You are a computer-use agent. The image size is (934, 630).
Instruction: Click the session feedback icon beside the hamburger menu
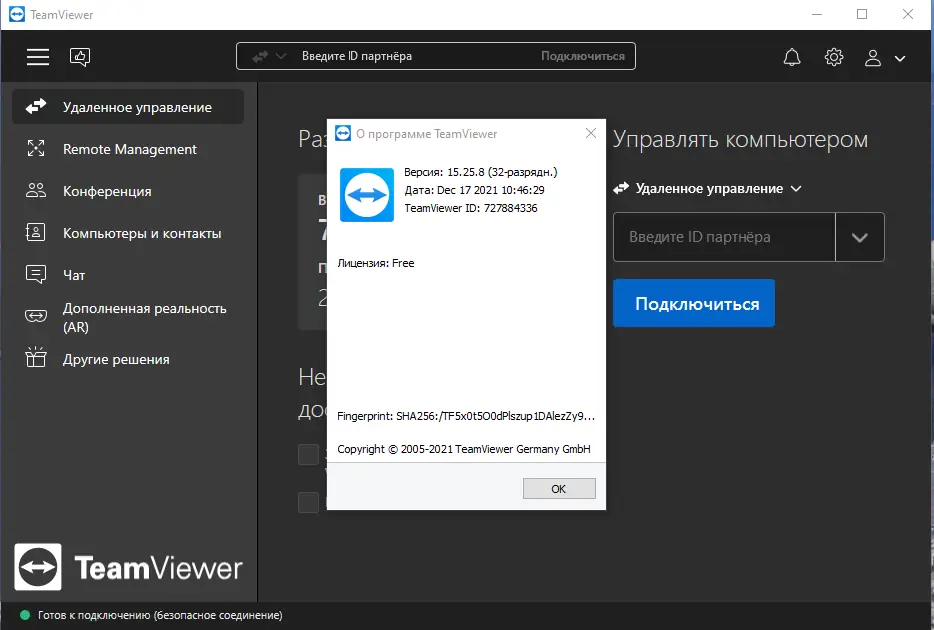(79, 57)
